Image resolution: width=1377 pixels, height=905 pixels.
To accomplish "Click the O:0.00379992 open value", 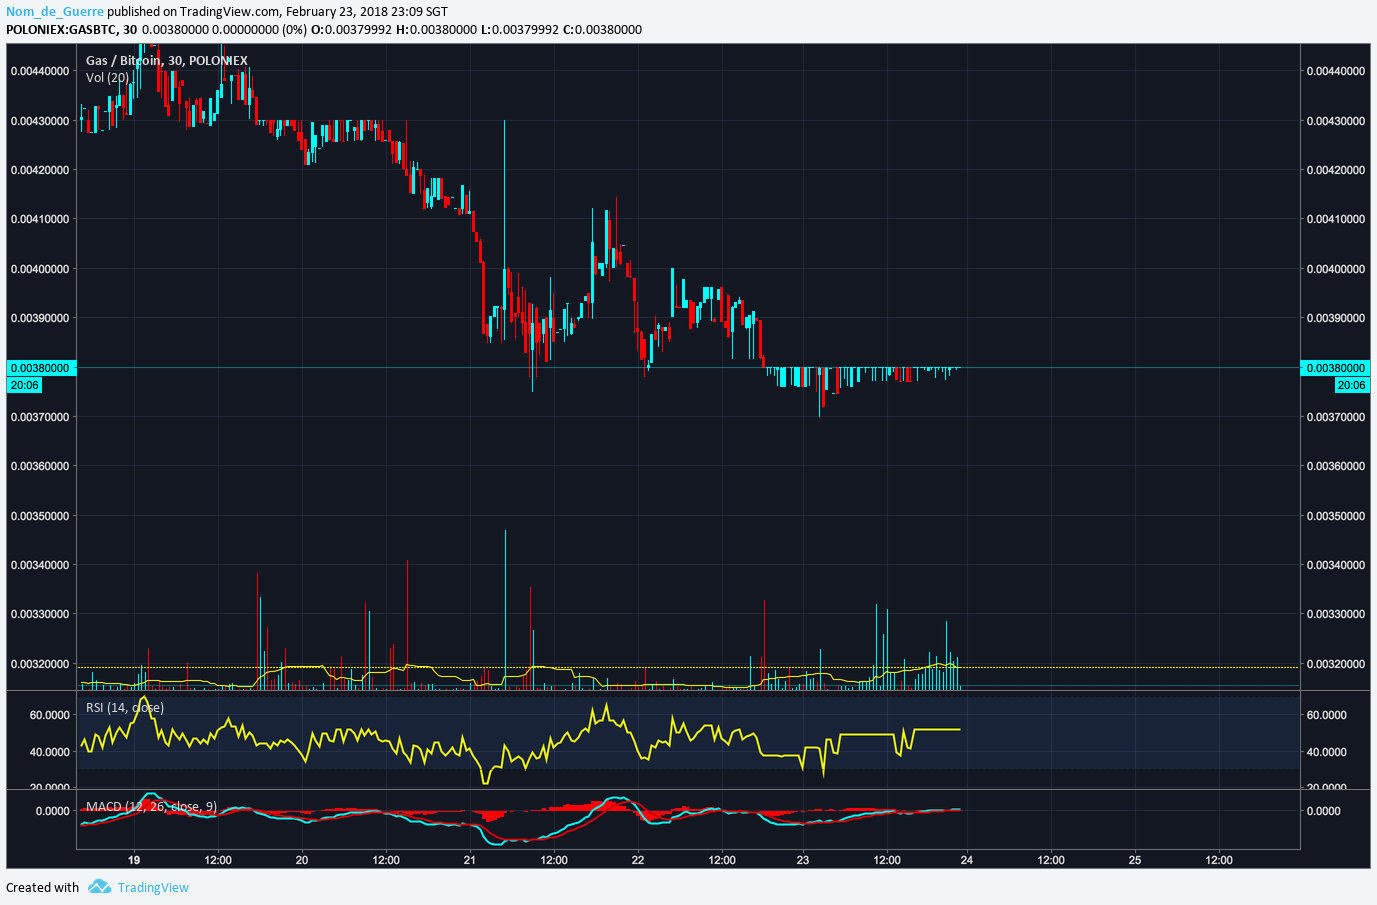I will pos(351,29).
